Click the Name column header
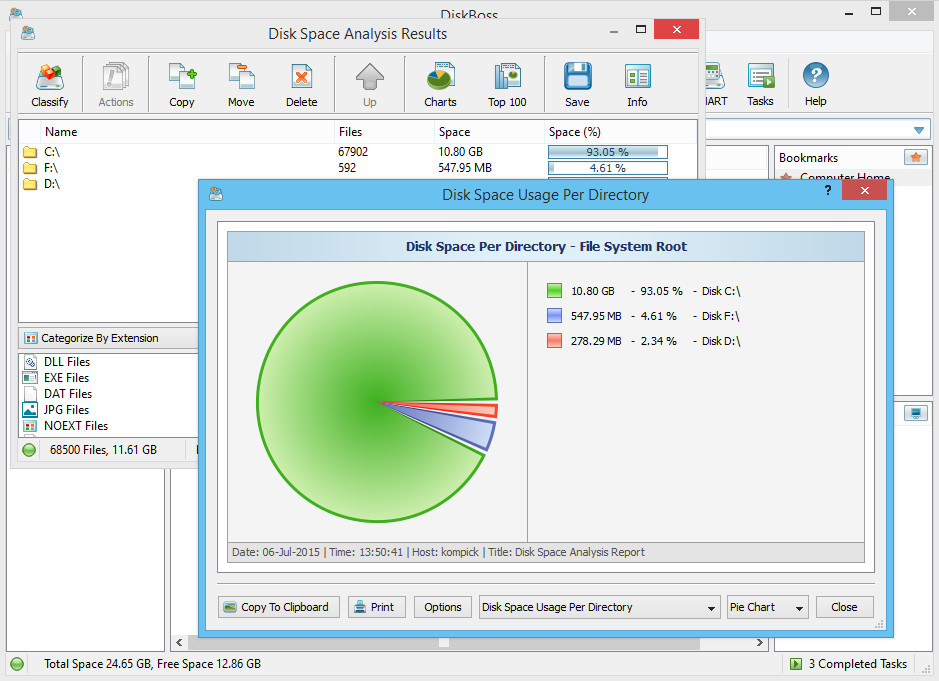The image size is (939, 681). pos(61,132)
